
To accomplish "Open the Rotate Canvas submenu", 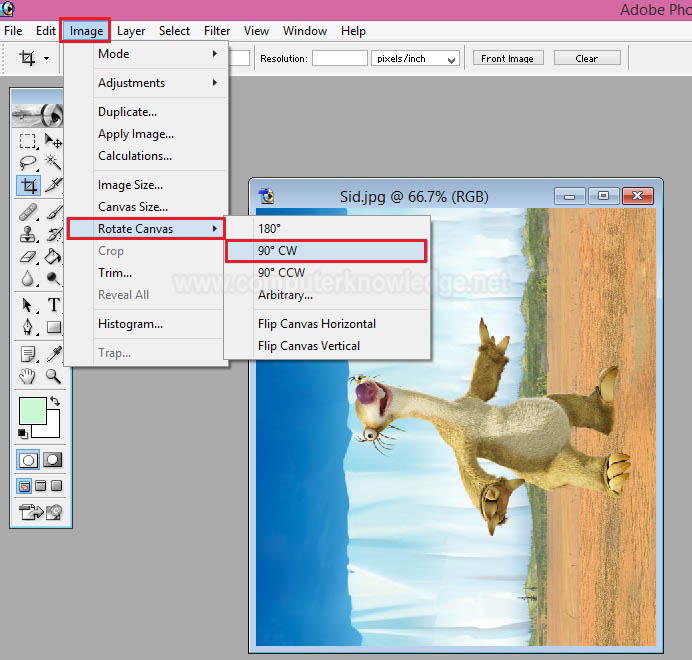I will [147, 229].
